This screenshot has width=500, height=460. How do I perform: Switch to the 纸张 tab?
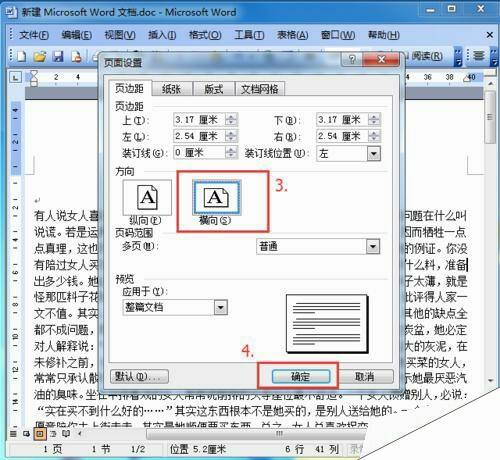pyautogui.click(x=172, y=89)
